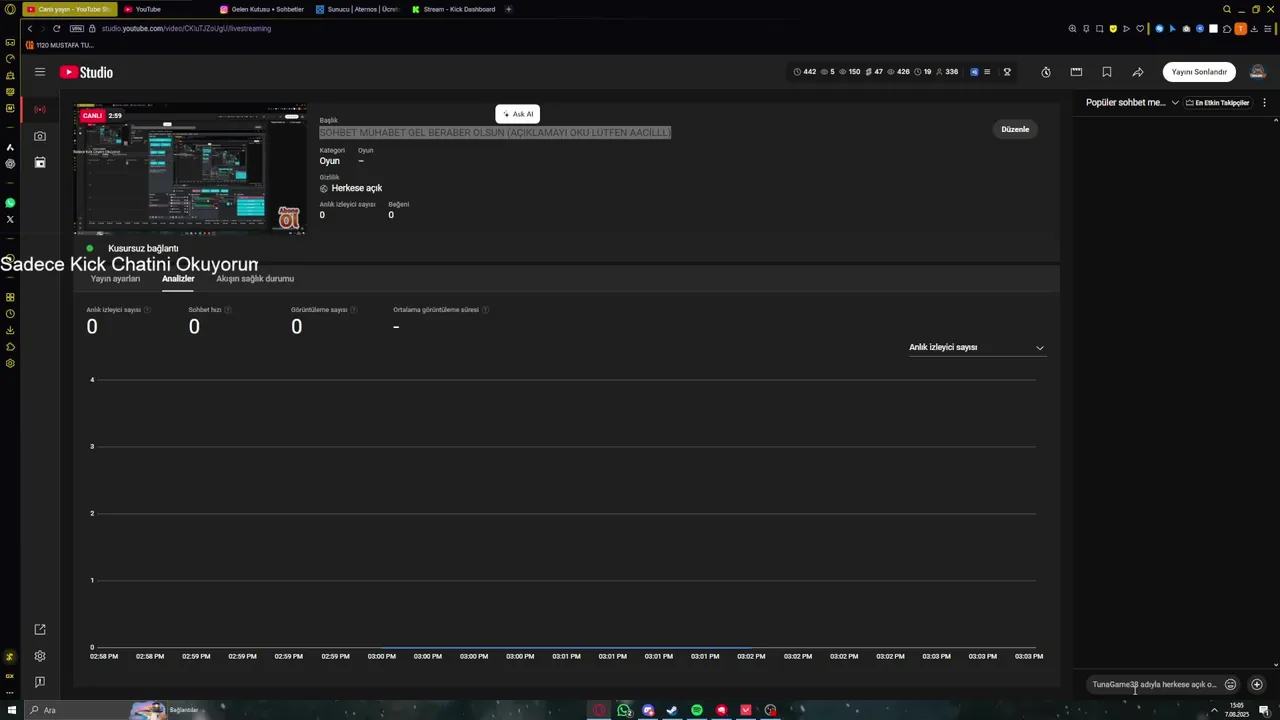Click the Yayını Sonlandır button
The height and width of the screenshot is (720, 1280).
pos(1199,72)
